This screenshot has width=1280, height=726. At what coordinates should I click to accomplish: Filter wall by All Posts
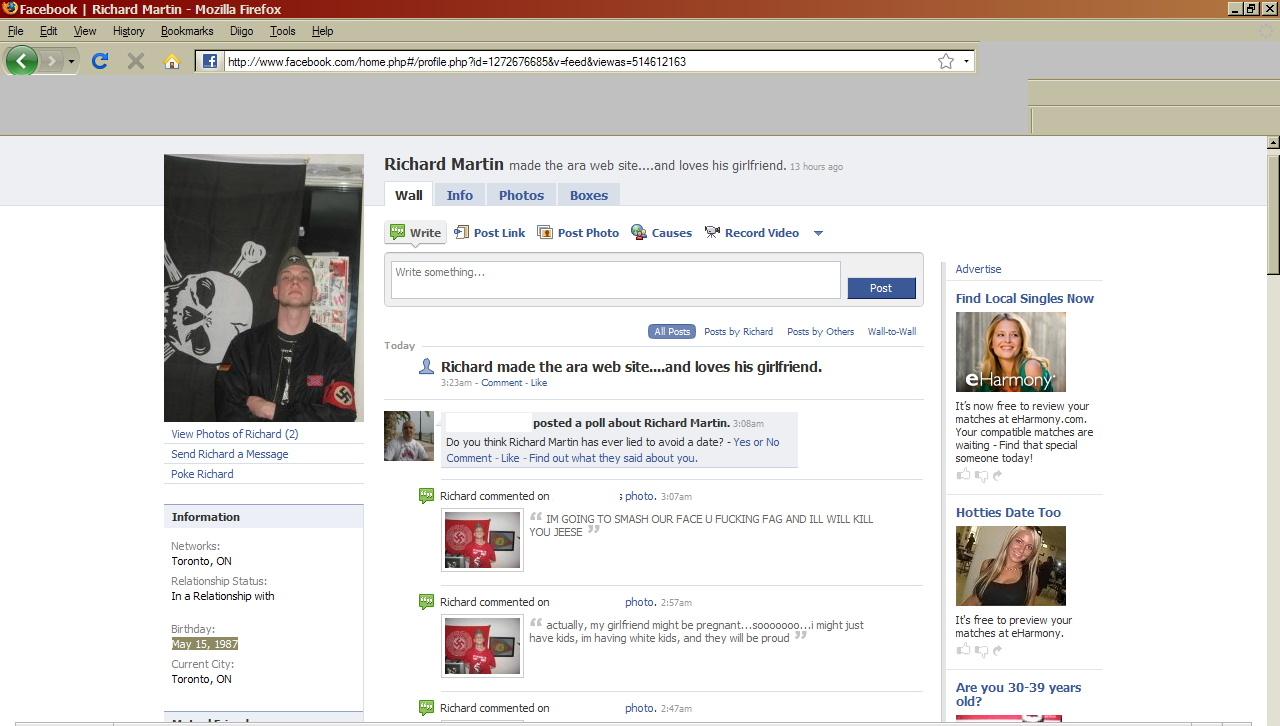(x=672, y=331)
